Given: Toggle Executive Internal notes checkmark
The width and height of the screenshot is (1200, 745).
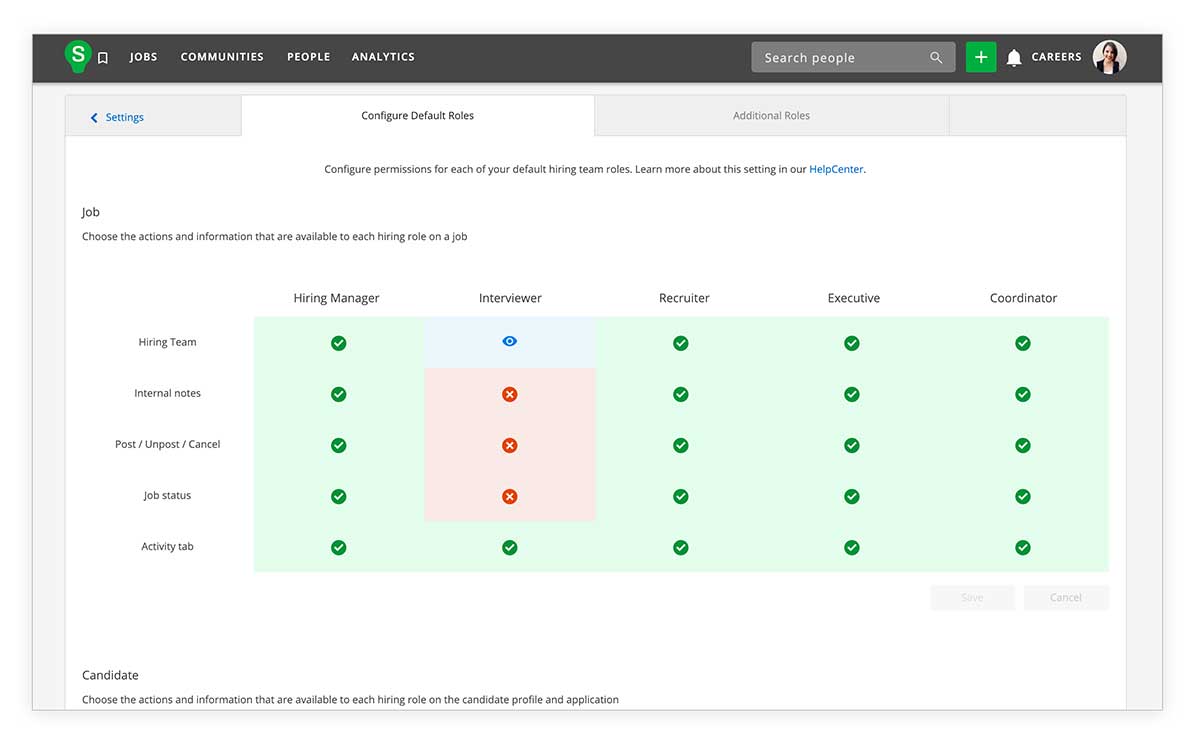Looking at the screenshot, I should 851,394.
